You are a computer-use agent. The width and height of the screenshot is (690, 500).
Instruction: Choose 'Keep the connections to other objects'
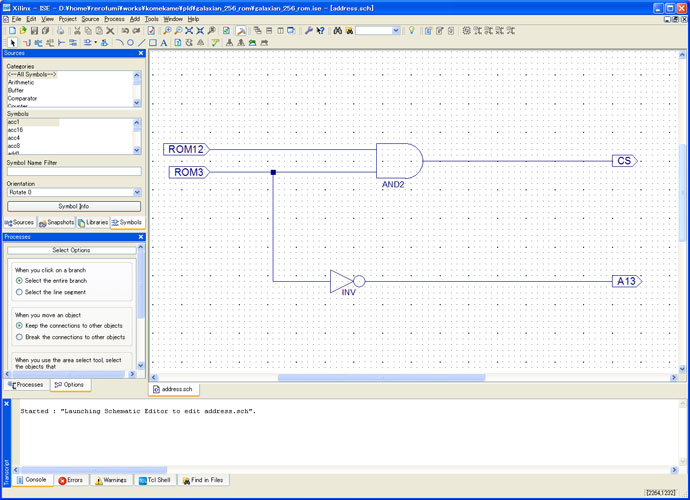pyautogui.click(x=69, y=325)
